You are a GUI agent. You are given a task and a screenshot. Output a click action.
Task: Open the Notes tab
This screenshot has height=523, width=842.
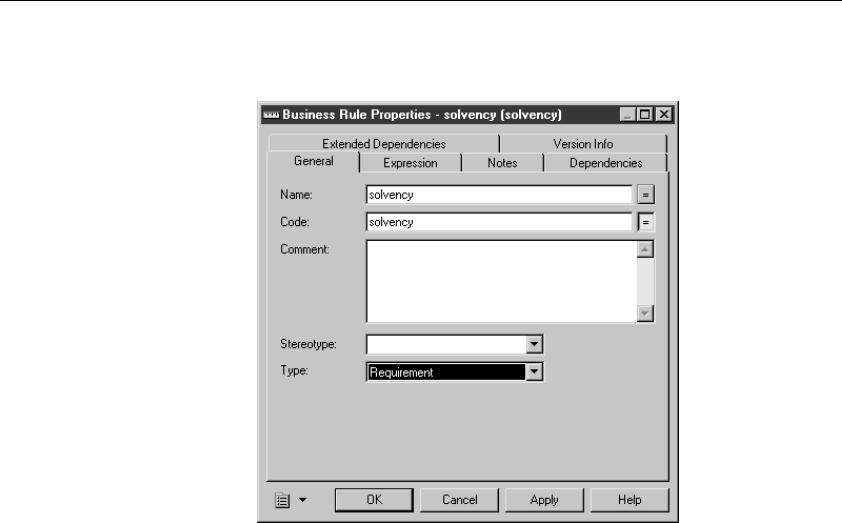click(503, 163)
